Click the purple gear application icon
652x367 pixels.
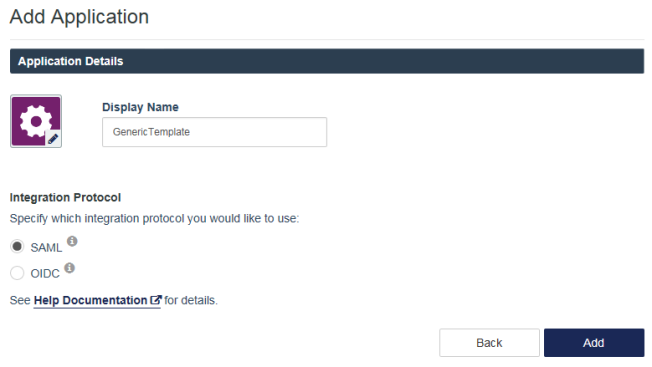[36, 121]
